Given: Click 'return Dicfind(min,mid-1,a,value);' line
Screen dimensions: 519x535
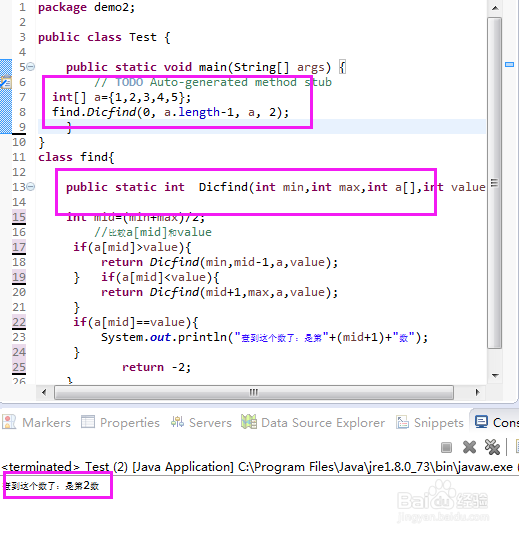Looking at the screenshot, I should point(219,262).
